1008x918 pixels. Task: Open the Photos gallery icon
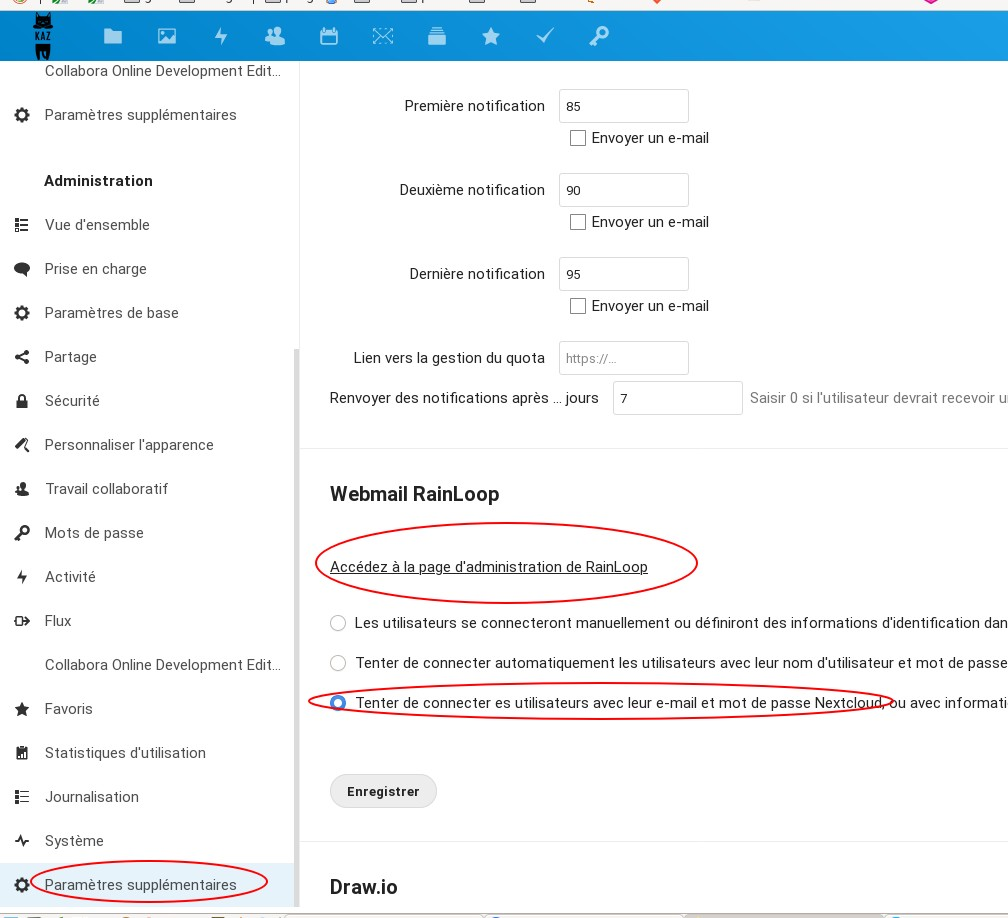pyautogui.click(x=167, y=37)
